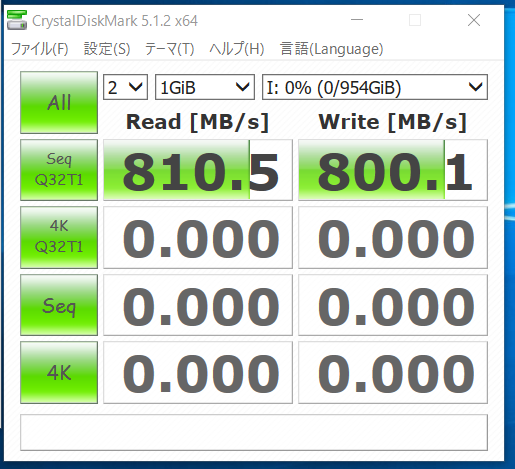This screenshot has width=515, height=469.
Task: Click the Read [MB/s] column header
Action: pos(197,122)
